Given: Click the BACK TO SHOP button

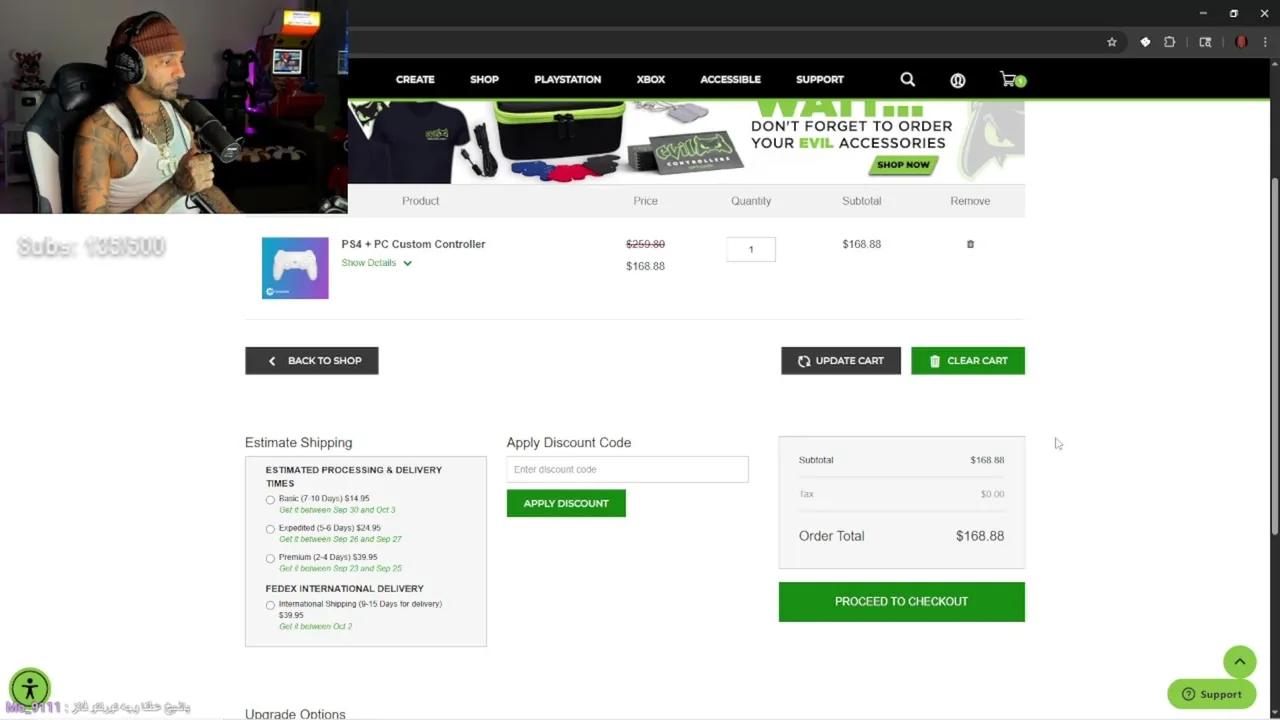Looking at the screenshot, I should [x=312, y=361].
